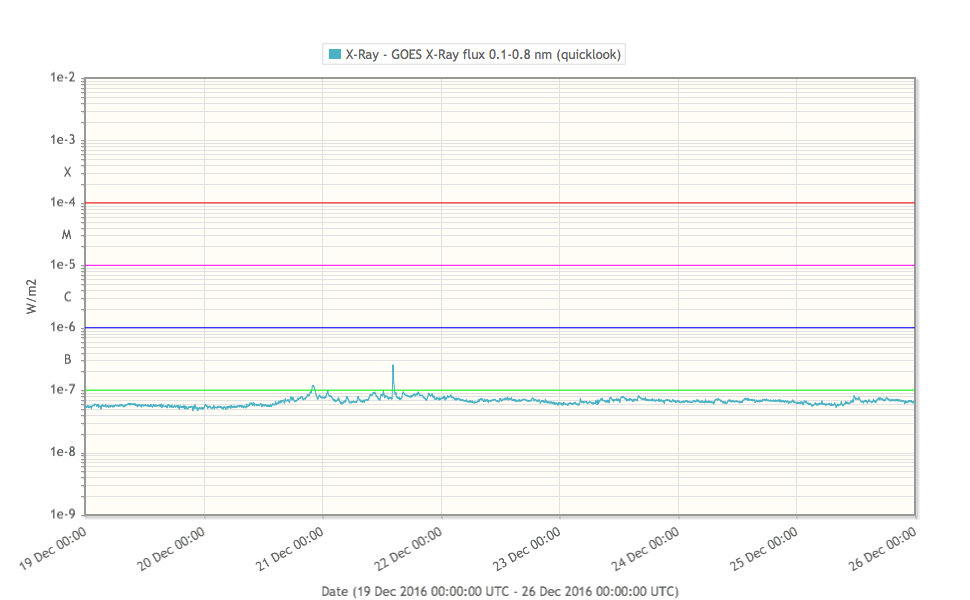Select the "1e-6" y-axis label
The width and height of the screenshot is (970, 600).
coord(62,327)
